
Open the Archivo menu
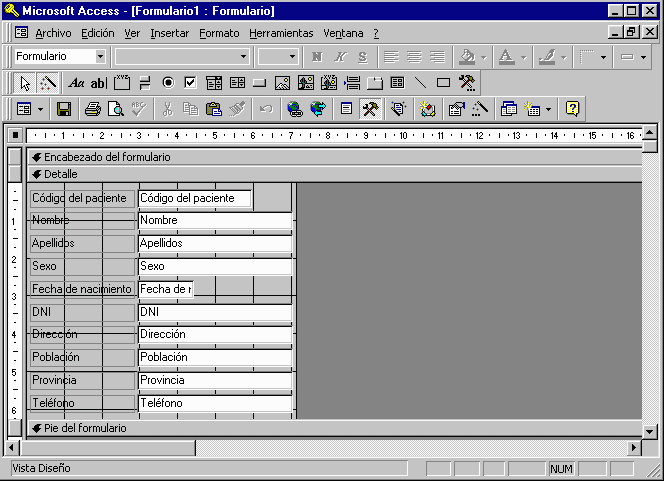[x=53, y=33]
